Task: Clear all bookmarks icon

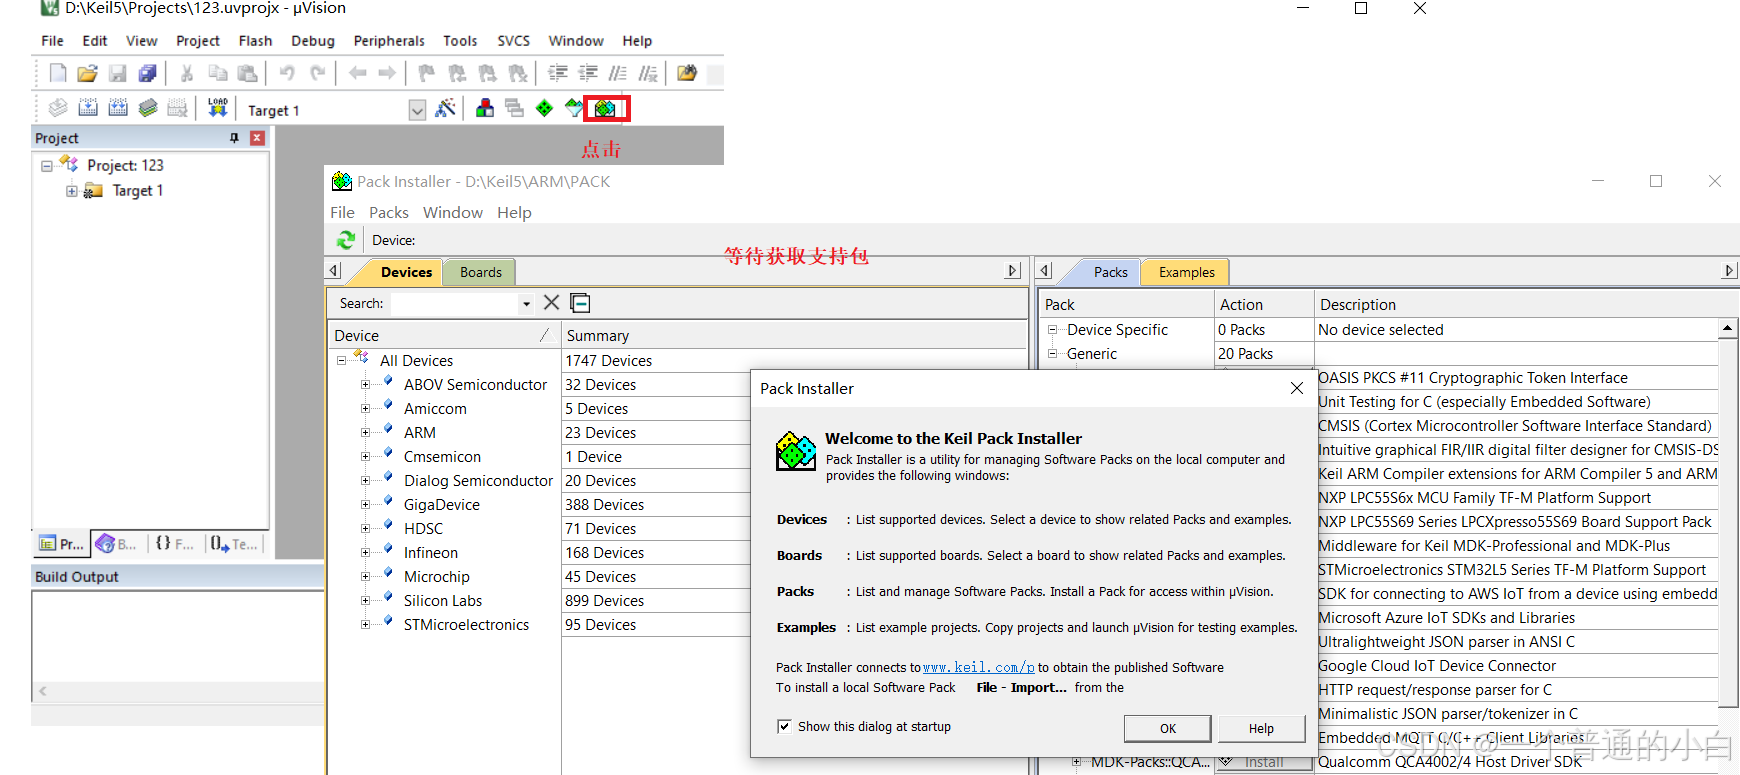Action: tap(518, 73)
